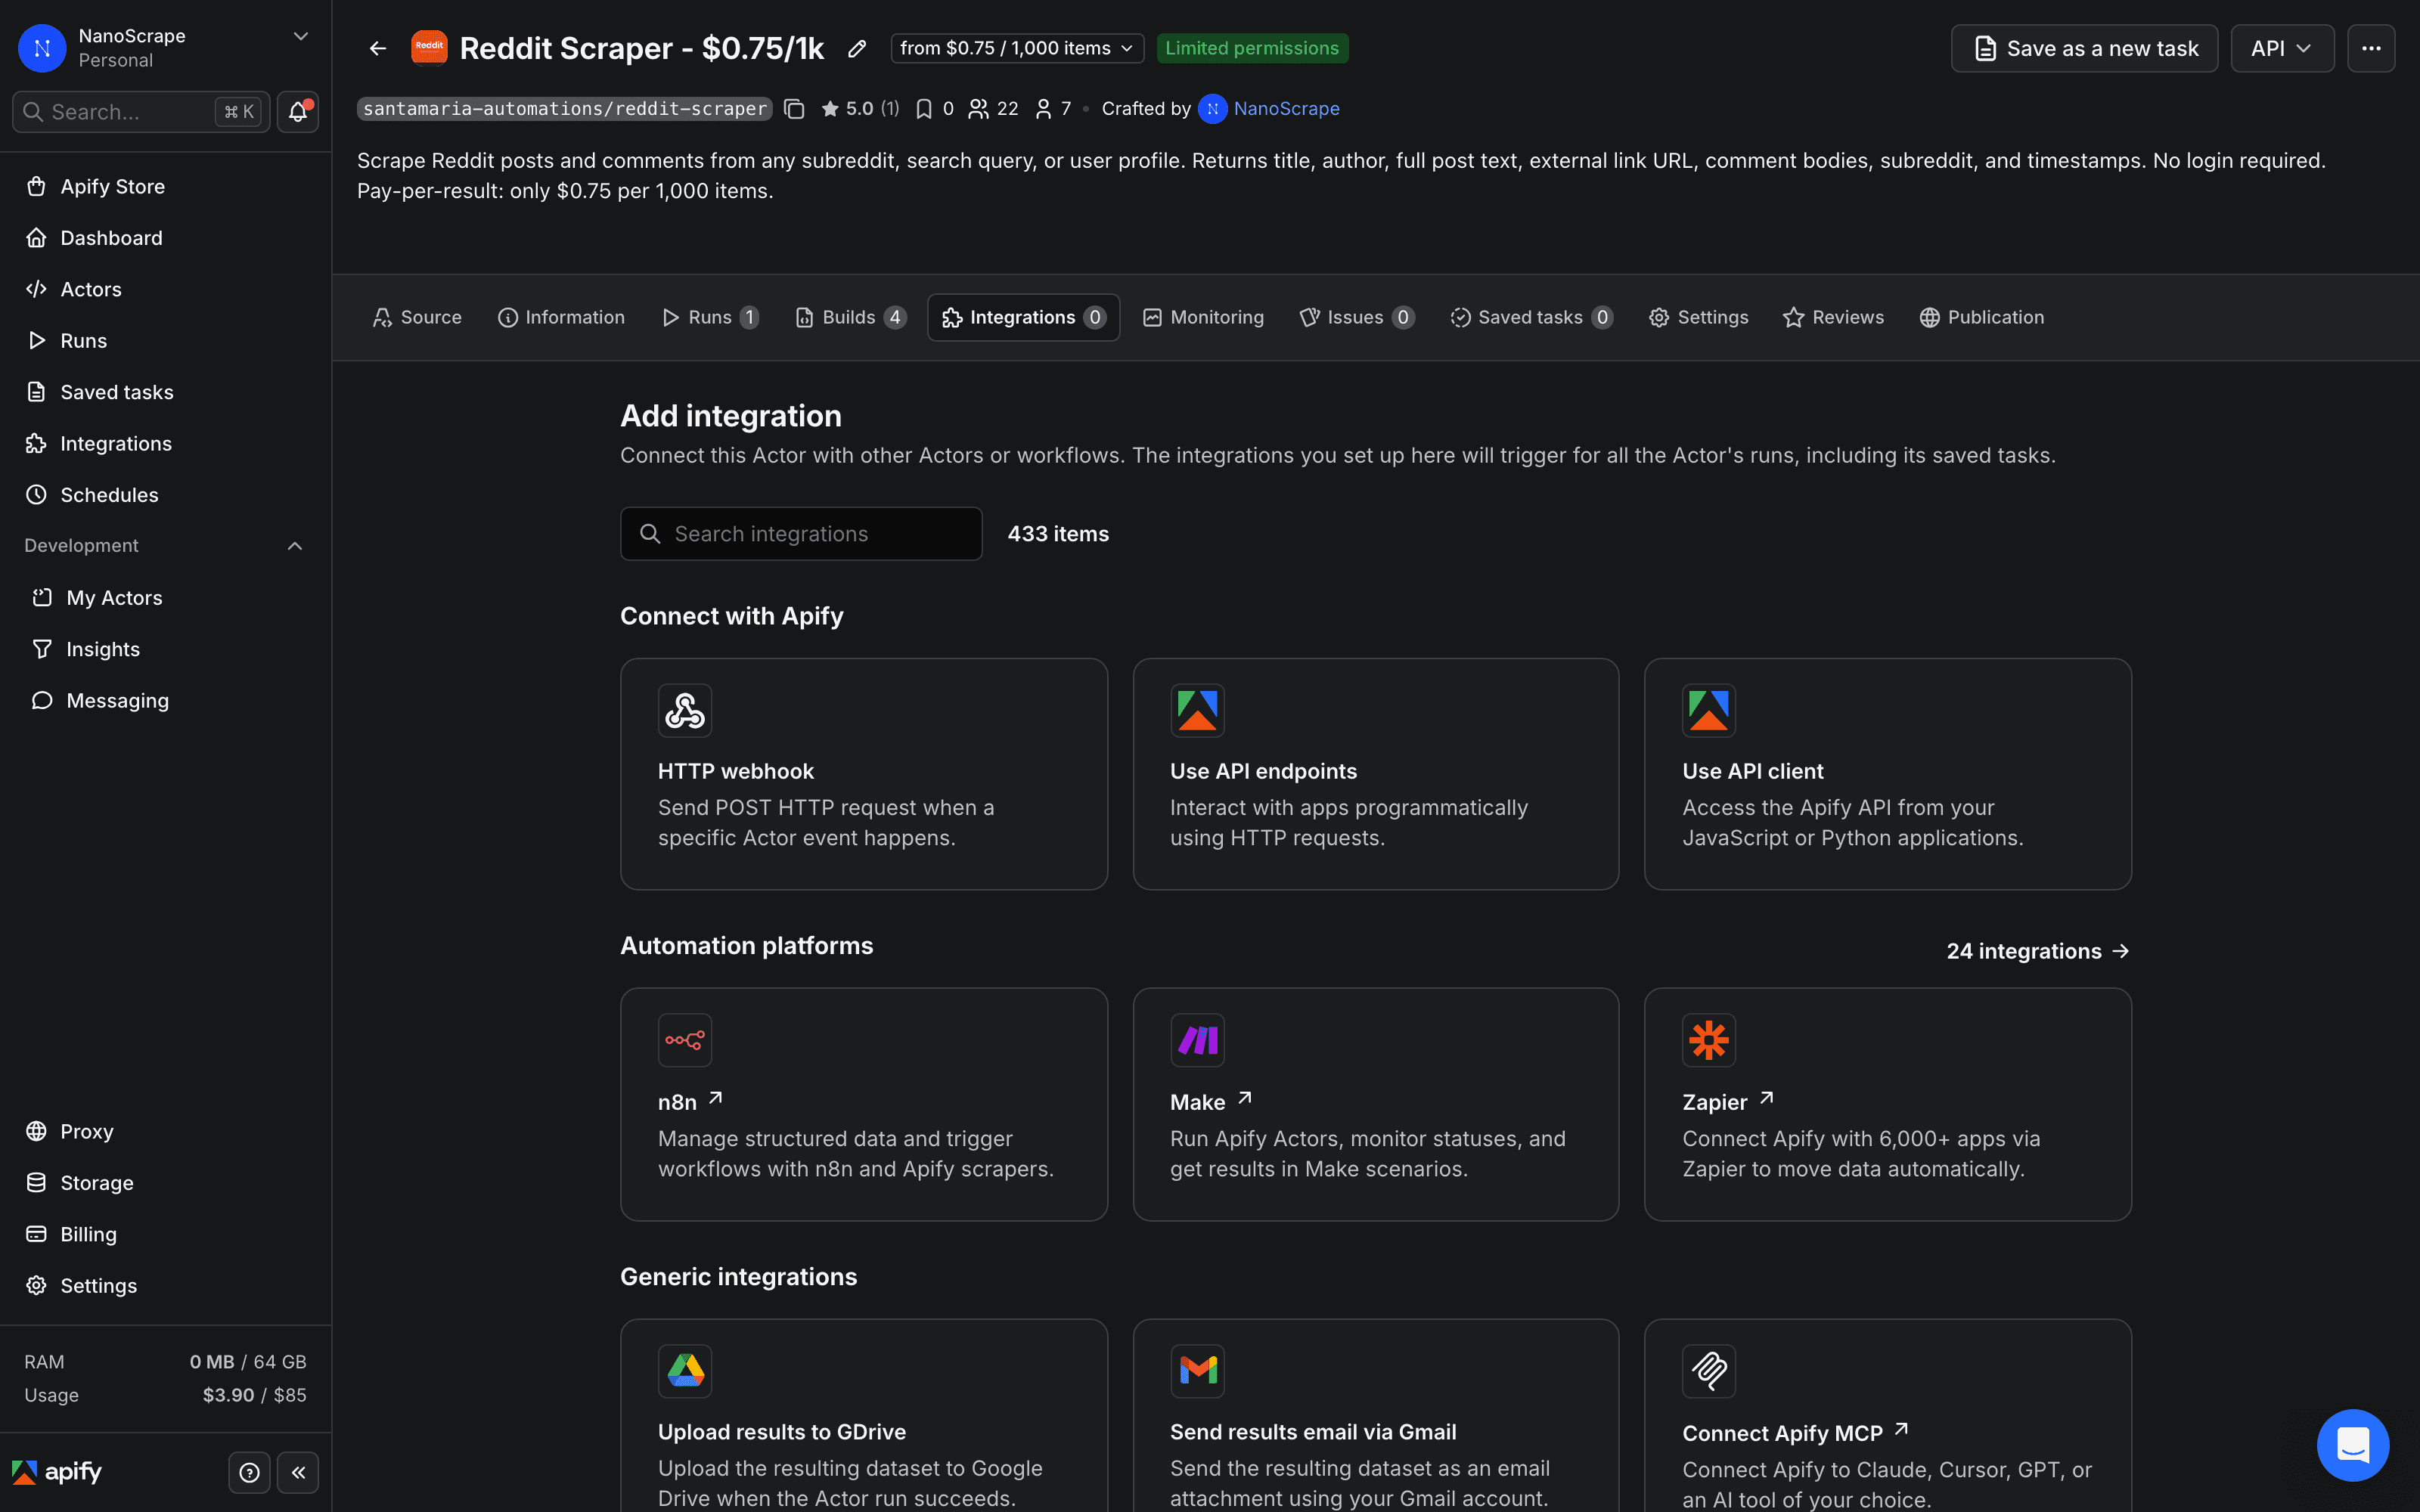This screenshot has height=1512, width=2420.
Task: Collapse the sidebar with double chevron icon
Action: click(x=298, y=1472)
